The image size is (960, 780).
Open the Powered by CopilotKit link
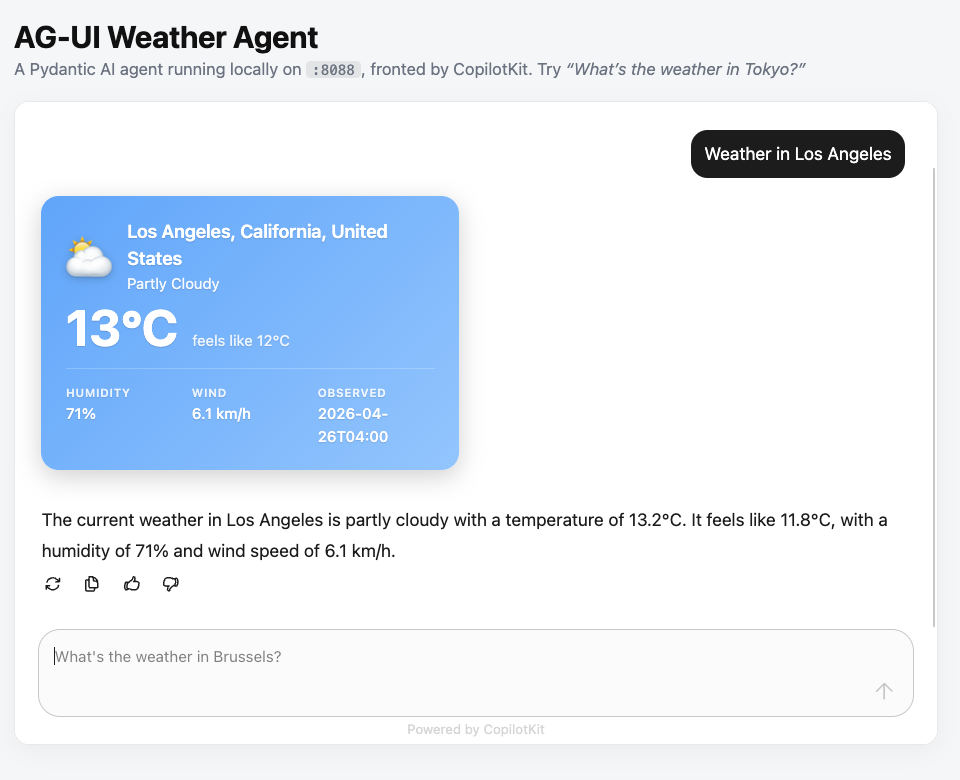tap(475, 730)
